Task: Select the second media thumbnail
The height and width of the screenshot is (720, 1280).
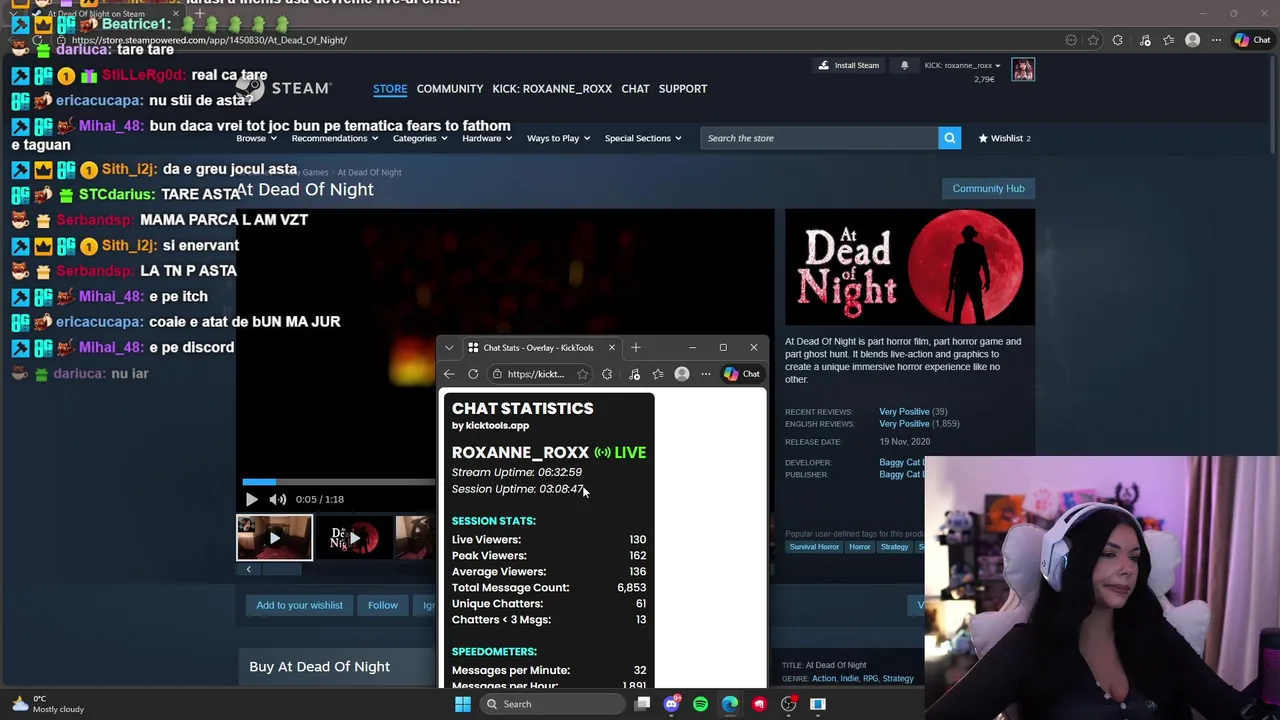Action: coord(353,538)
